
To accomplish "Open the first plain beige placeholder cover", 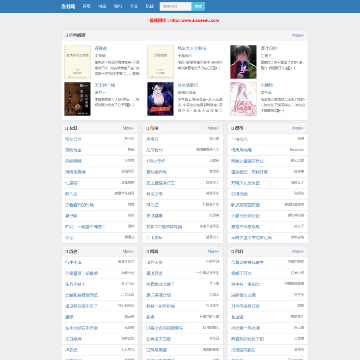I will 77,62.
